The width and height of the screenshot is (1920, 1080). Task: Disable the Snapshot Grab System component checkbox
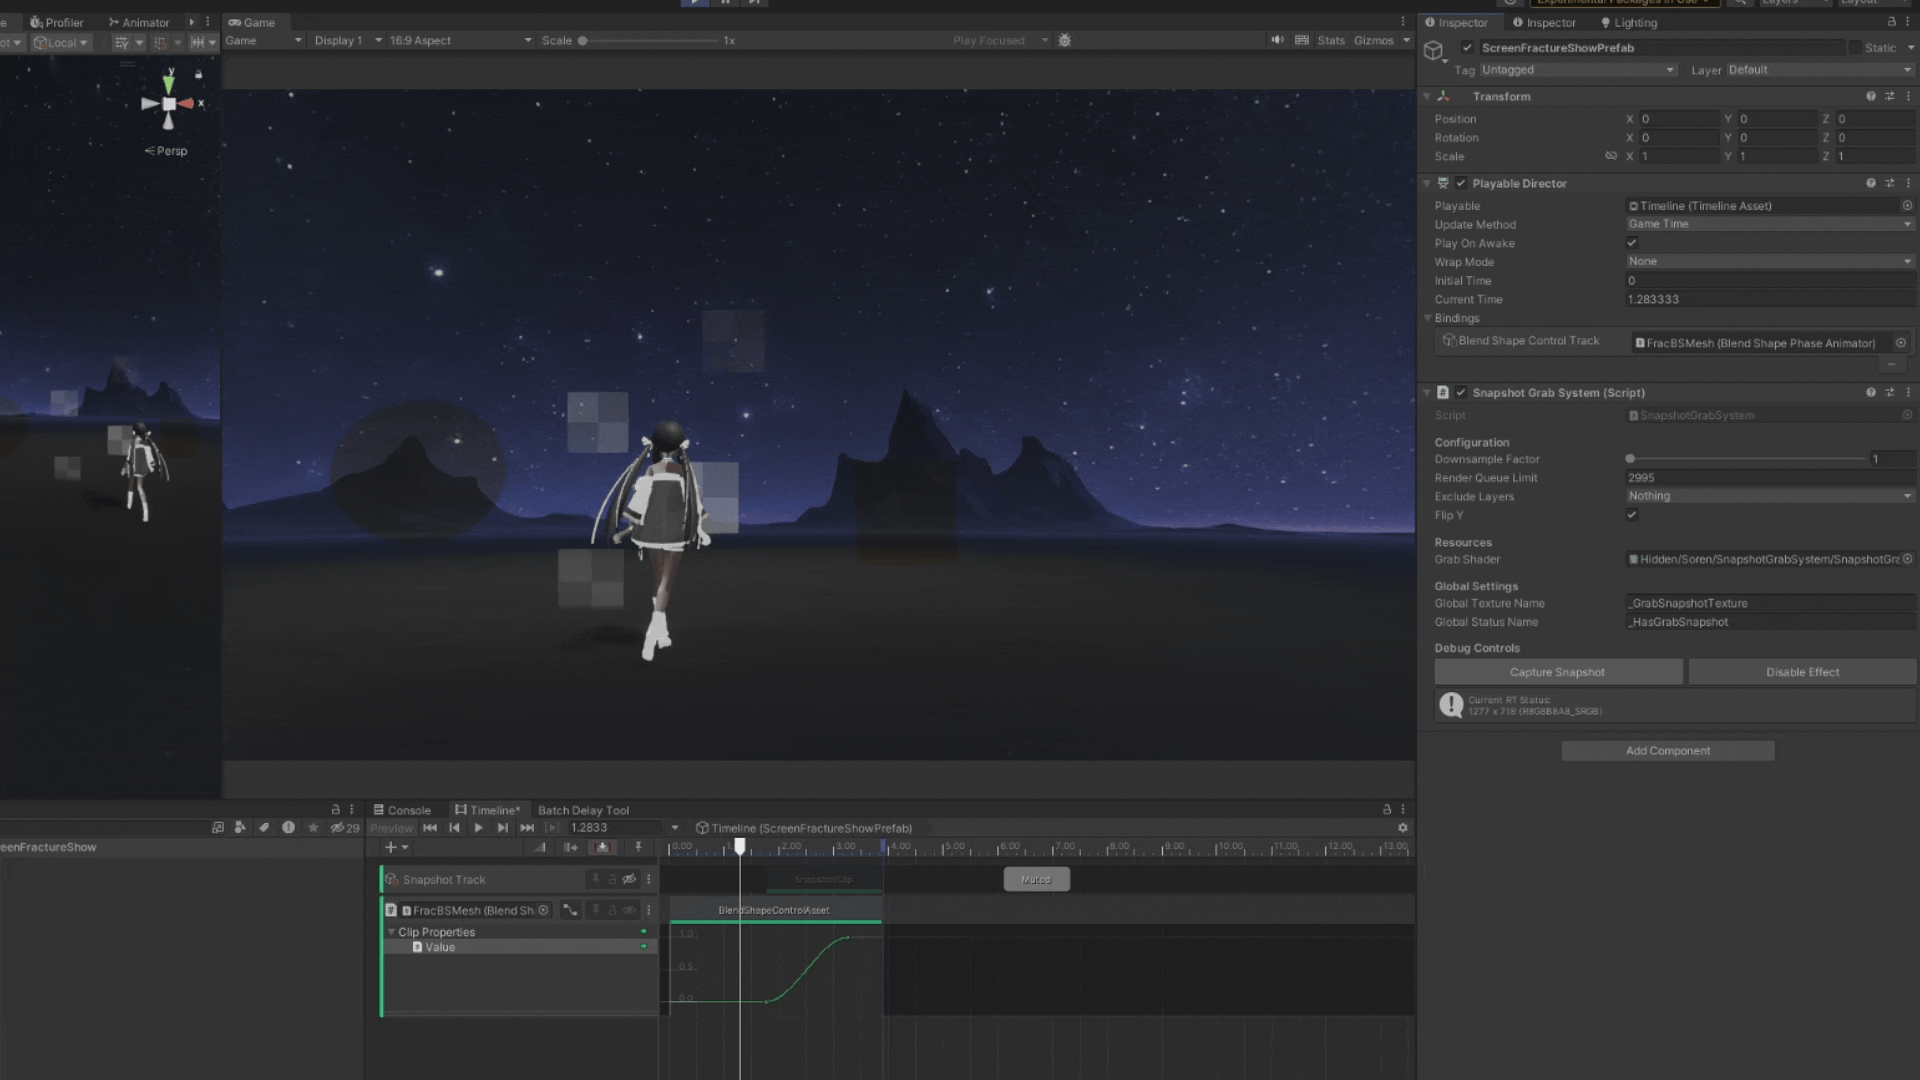(1461, 393)
